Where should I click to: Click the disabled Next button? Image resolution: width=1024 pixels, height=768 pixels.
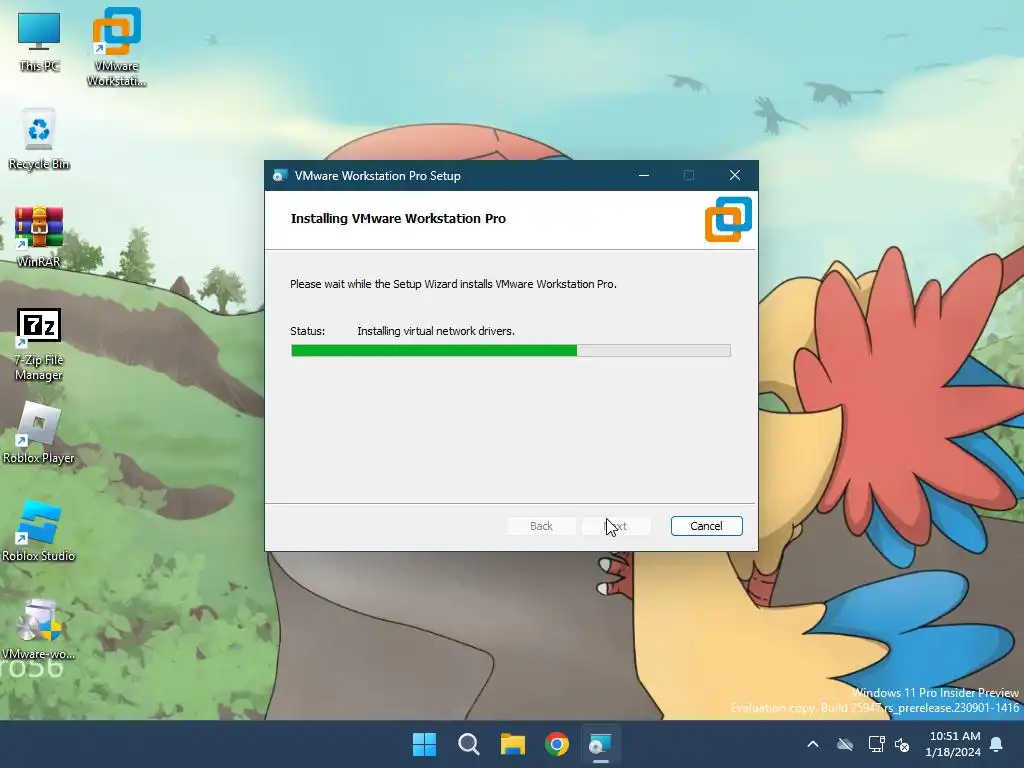[x=616, y=526]
